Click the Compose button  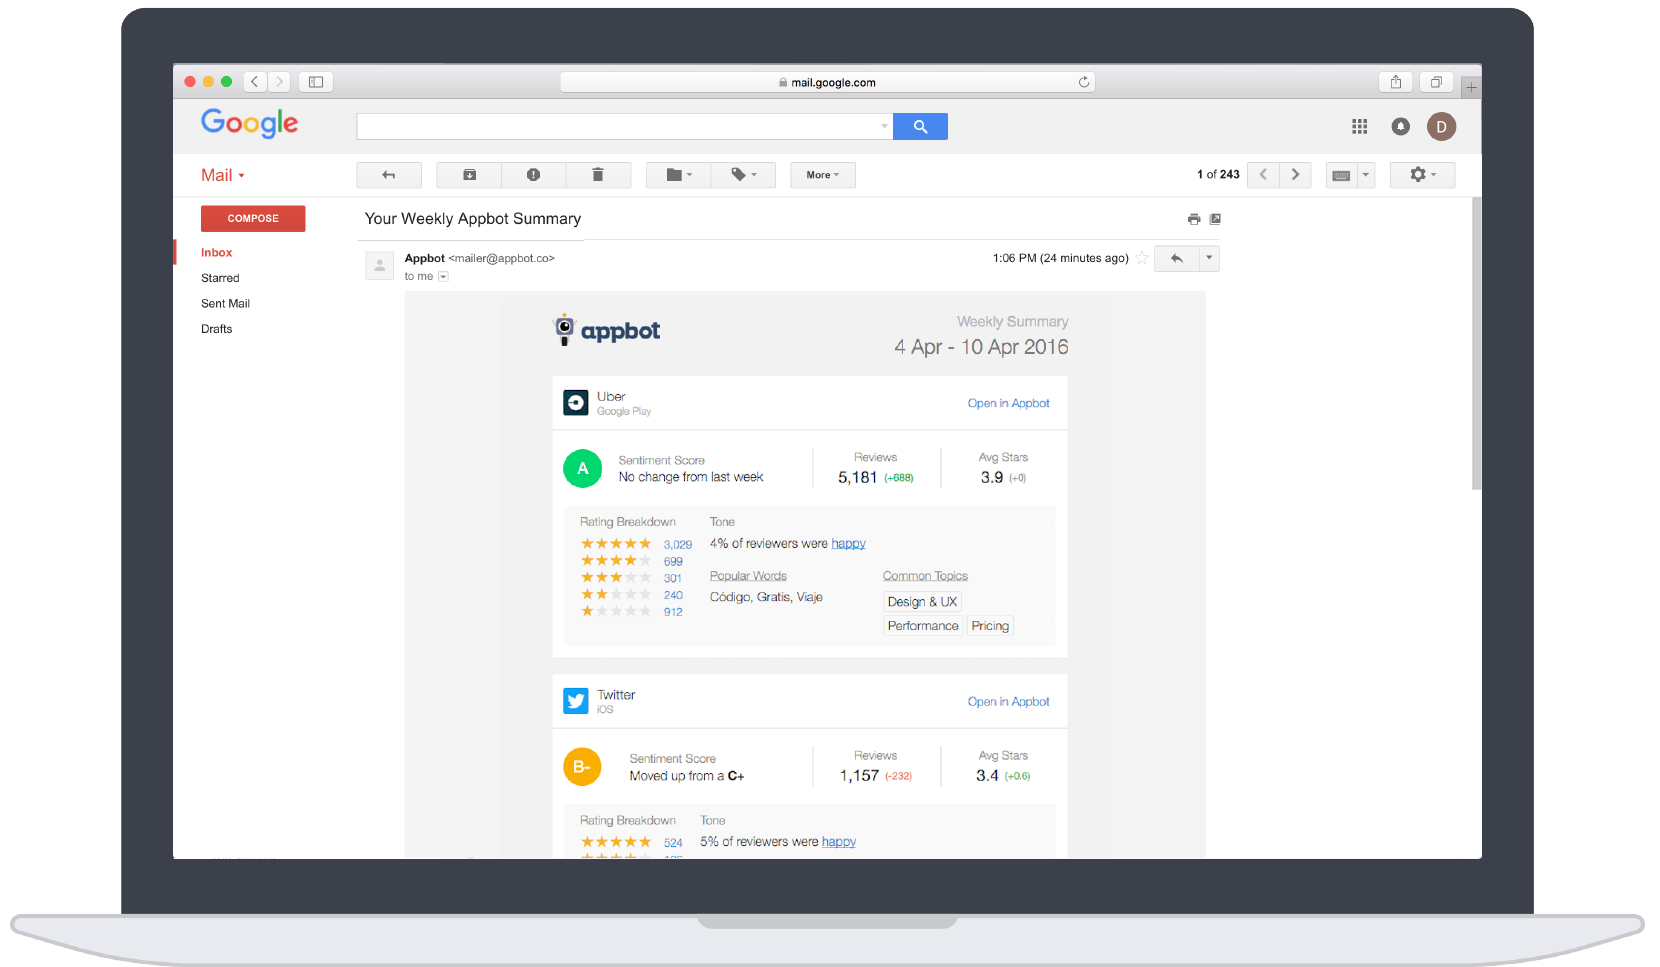253,218
